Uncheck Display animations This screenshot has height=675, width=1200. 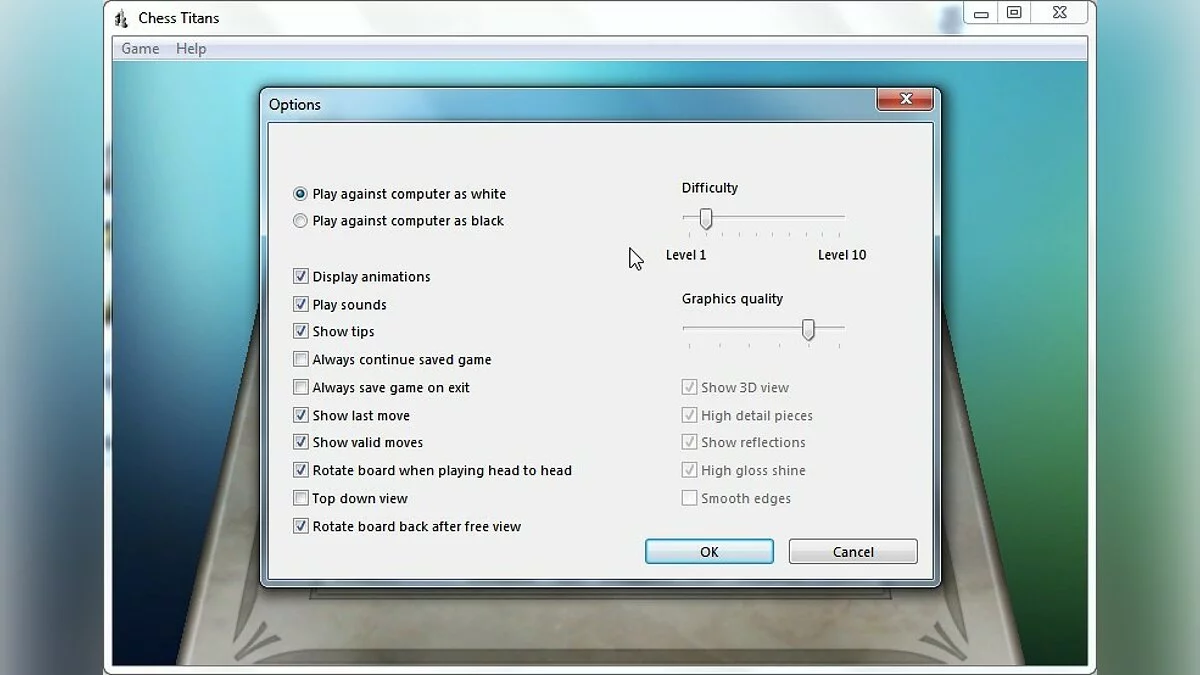click(300, 276)
